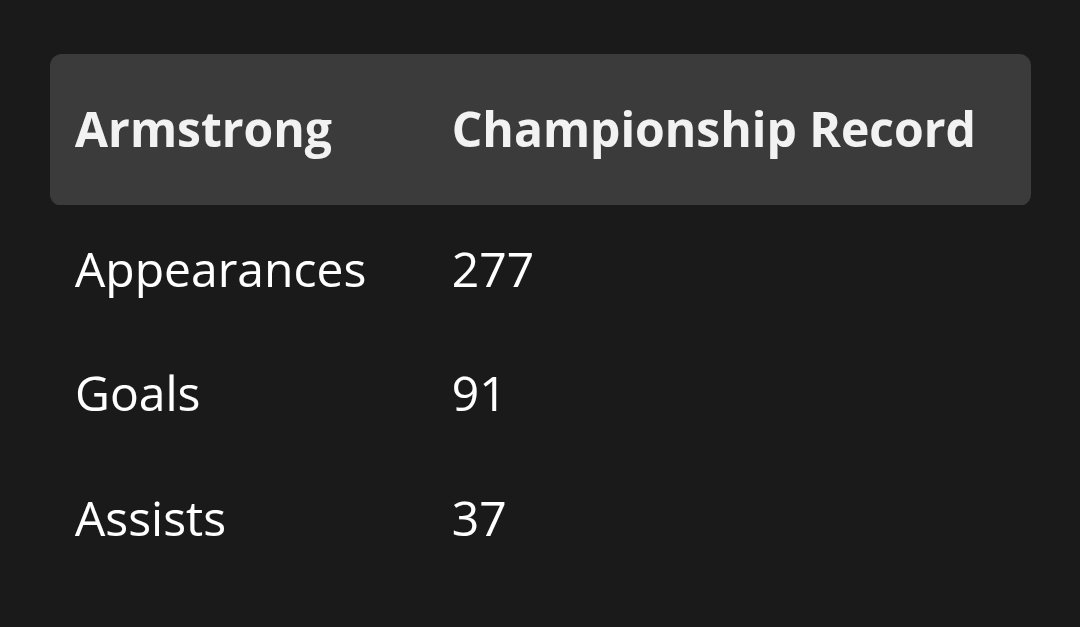The image size is (1080, 627).
Task: Click the lowest stat number in the table
Action: (x=478, y=519)
